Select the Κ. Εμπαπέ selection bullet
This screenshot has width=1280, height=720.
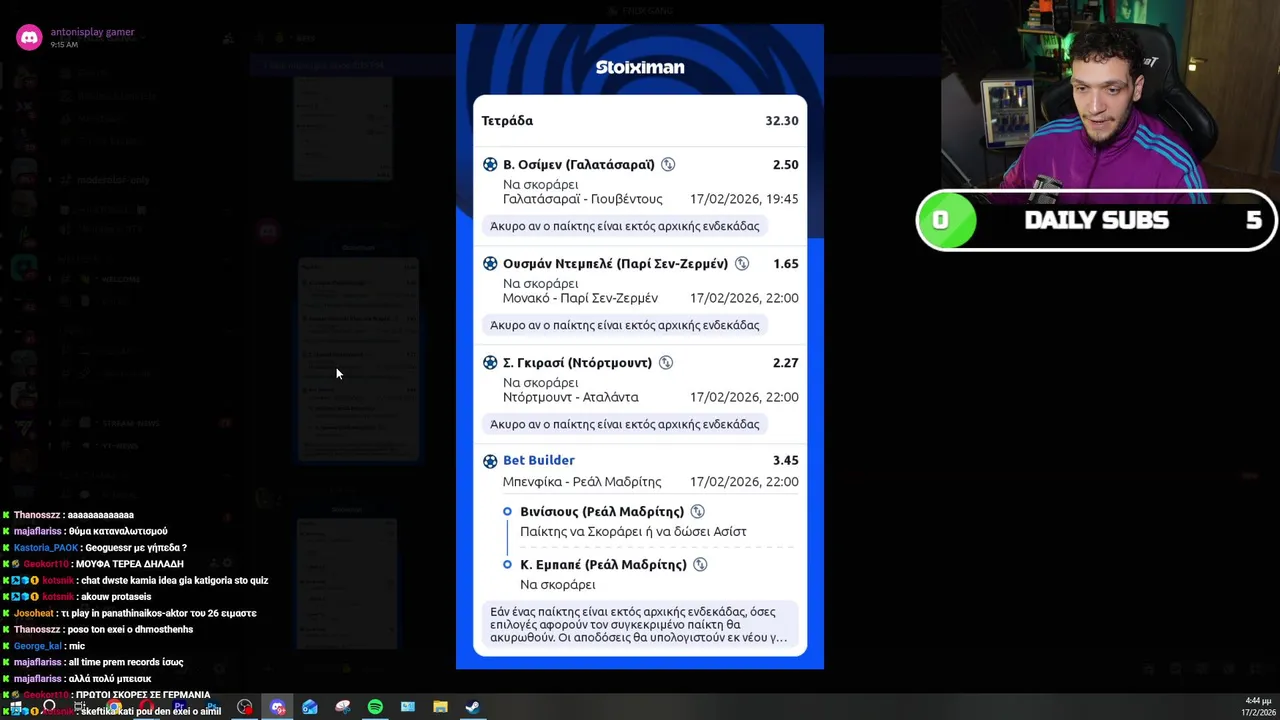pyautogui.click(x=508, y=565)
